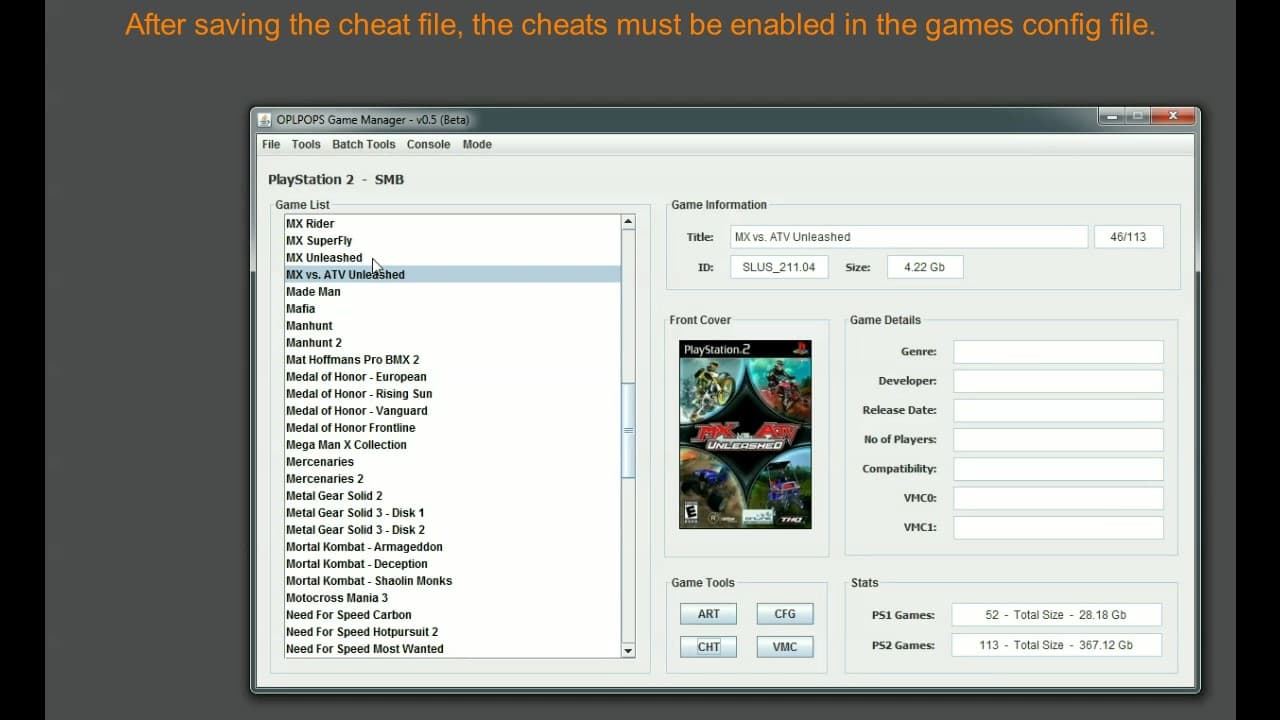Image resolution: width=1280 pixels, height=720 pixels.
Task: Select Mat Hoffmans Pro BMX 2
Action: pos(452,360)
